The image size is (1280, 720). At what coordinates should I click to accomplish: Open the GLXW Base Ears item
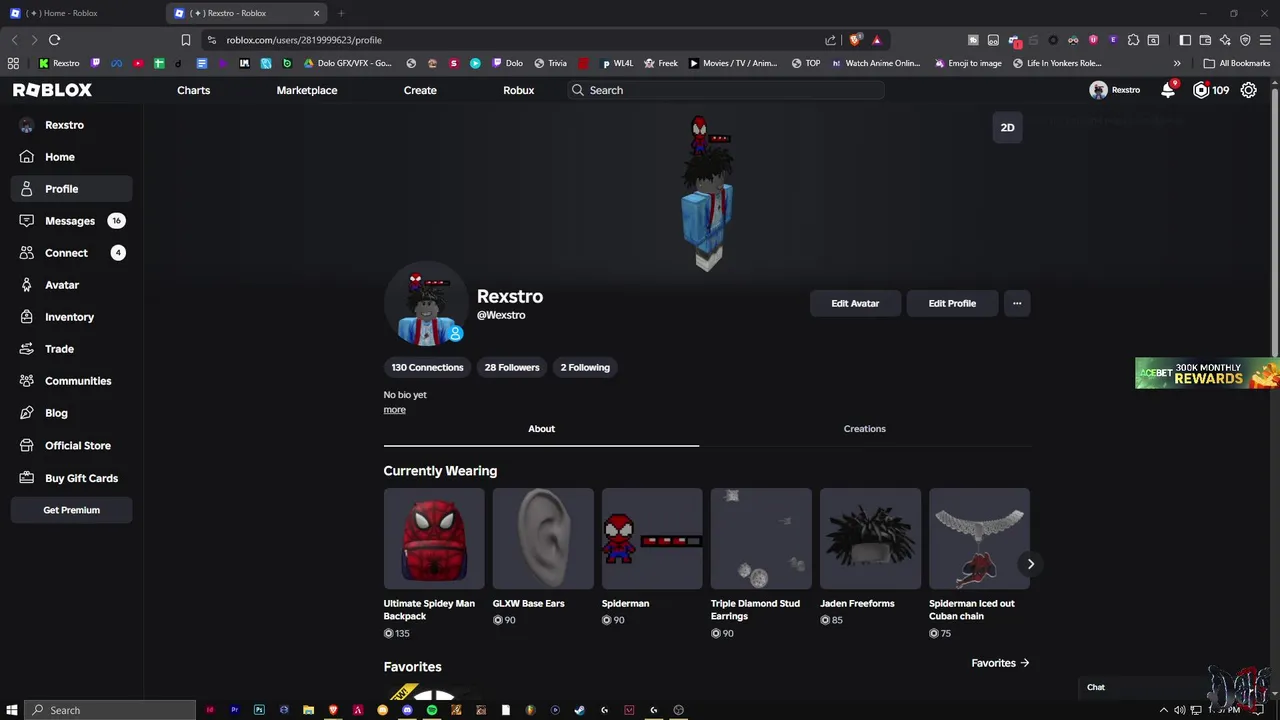(543, 558)
